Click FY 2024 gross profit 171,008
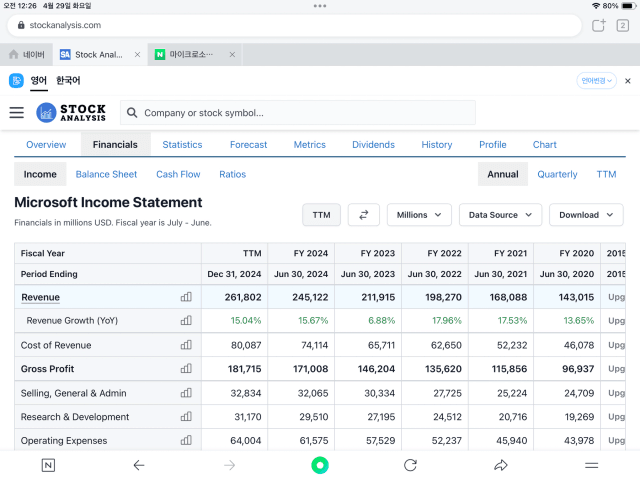This screenshot has height=480, width=640. (311, 369)
